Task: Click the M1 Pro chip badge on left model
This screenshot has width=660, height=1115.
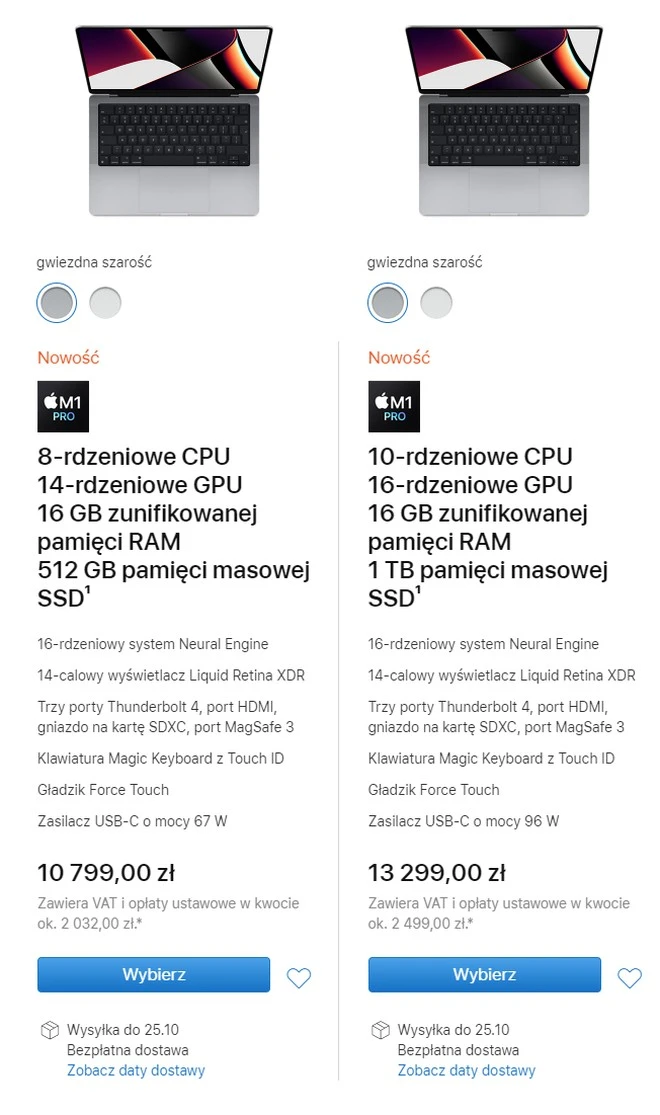Action: pos(63,406)
